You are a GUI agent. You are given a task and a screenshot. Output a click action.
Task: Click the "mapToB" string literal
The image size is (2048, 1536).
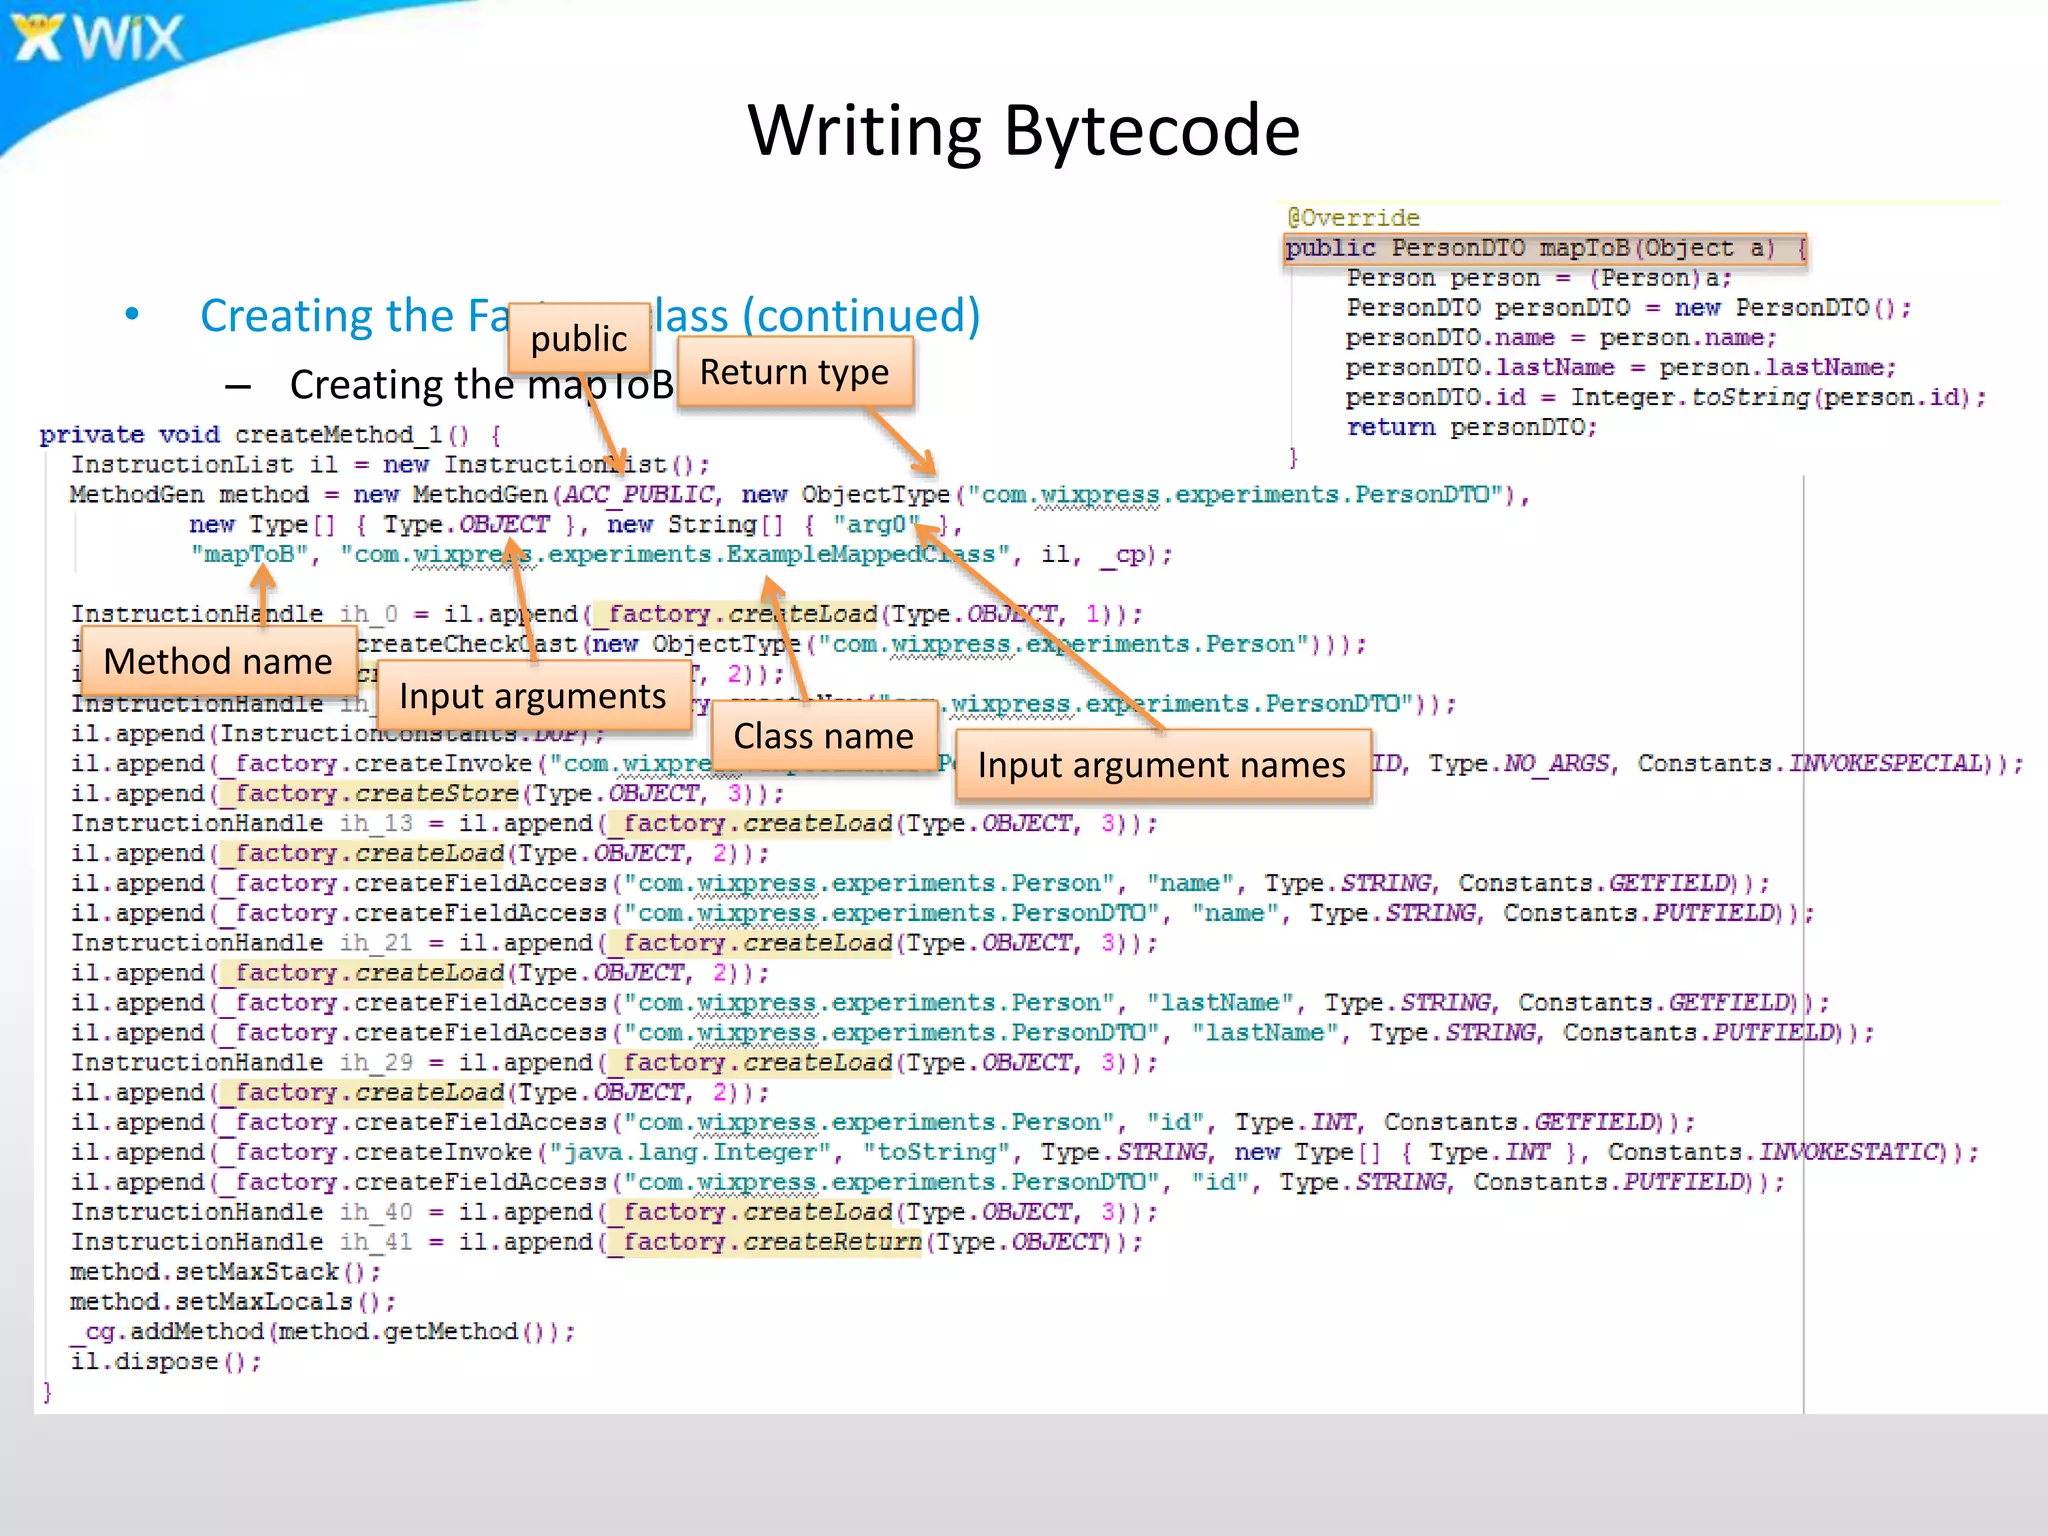click(250, 555)
